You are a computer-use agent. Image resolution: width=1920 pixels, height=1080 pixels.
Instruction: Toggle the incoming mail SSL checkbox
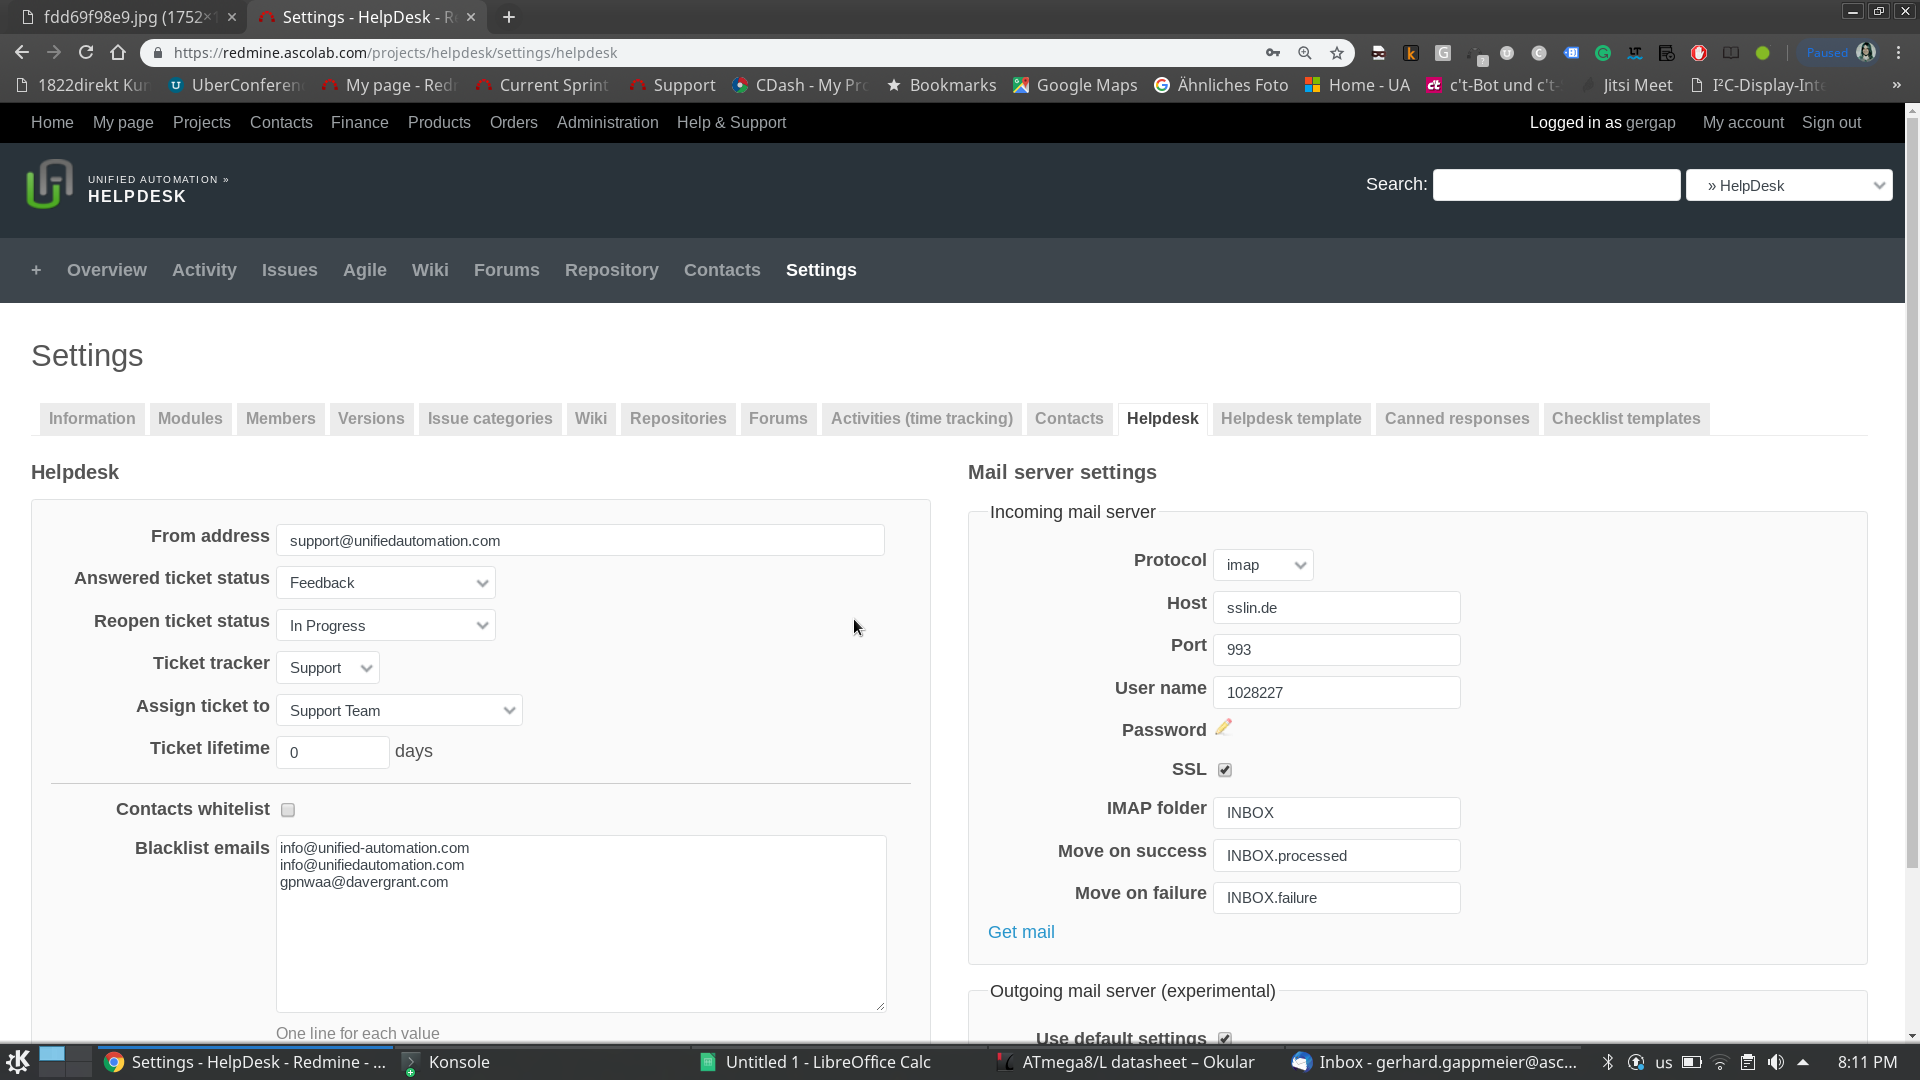pos(1225,770)
